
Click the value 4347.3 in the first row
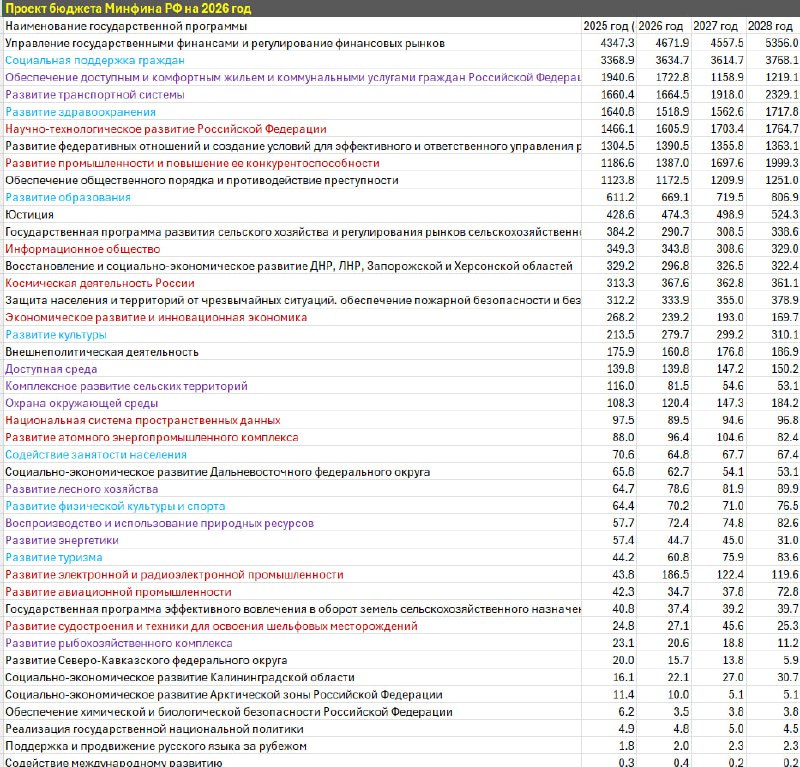[x=616, y=44]
